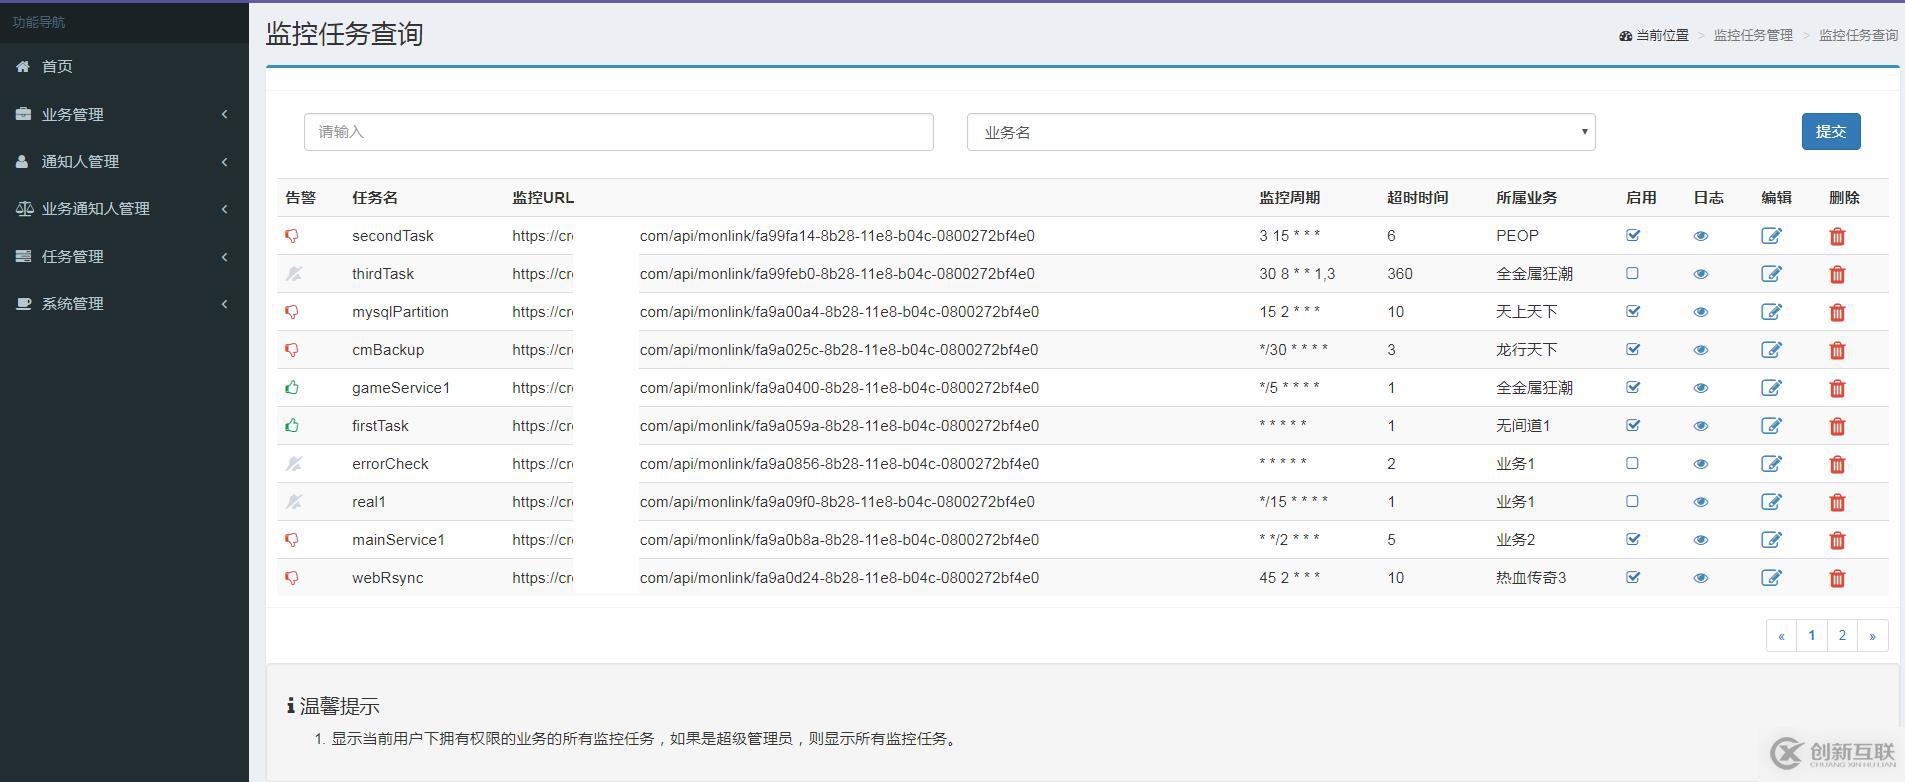Viewport: 1905px width, 782px height.
Task: Expand 系统管理 sidebar section
Action: pyautogui.click(x=124, y=304)
